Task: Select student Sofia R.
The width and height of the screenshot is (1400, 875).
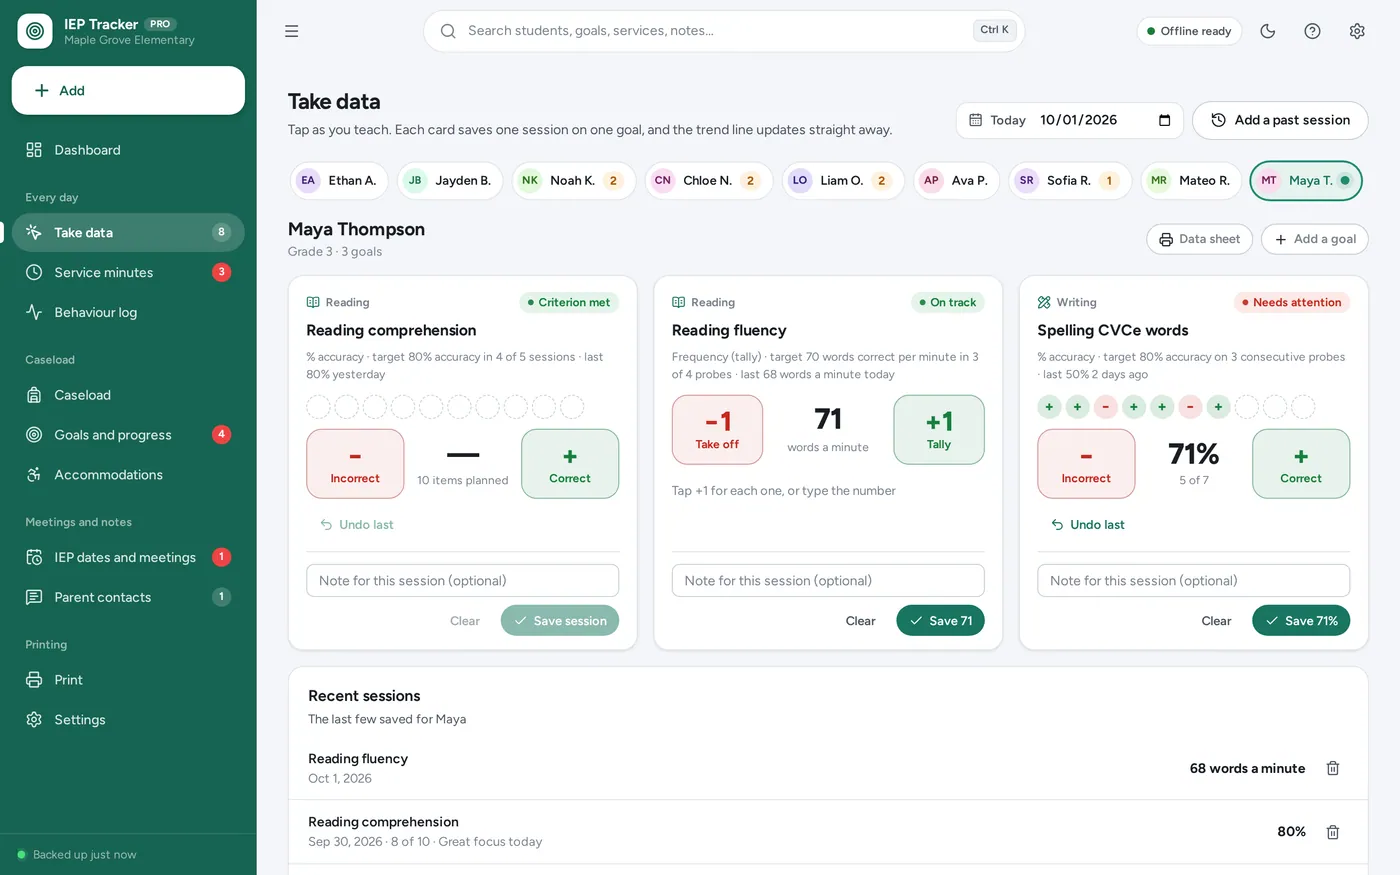Action: coord(1070,181)
